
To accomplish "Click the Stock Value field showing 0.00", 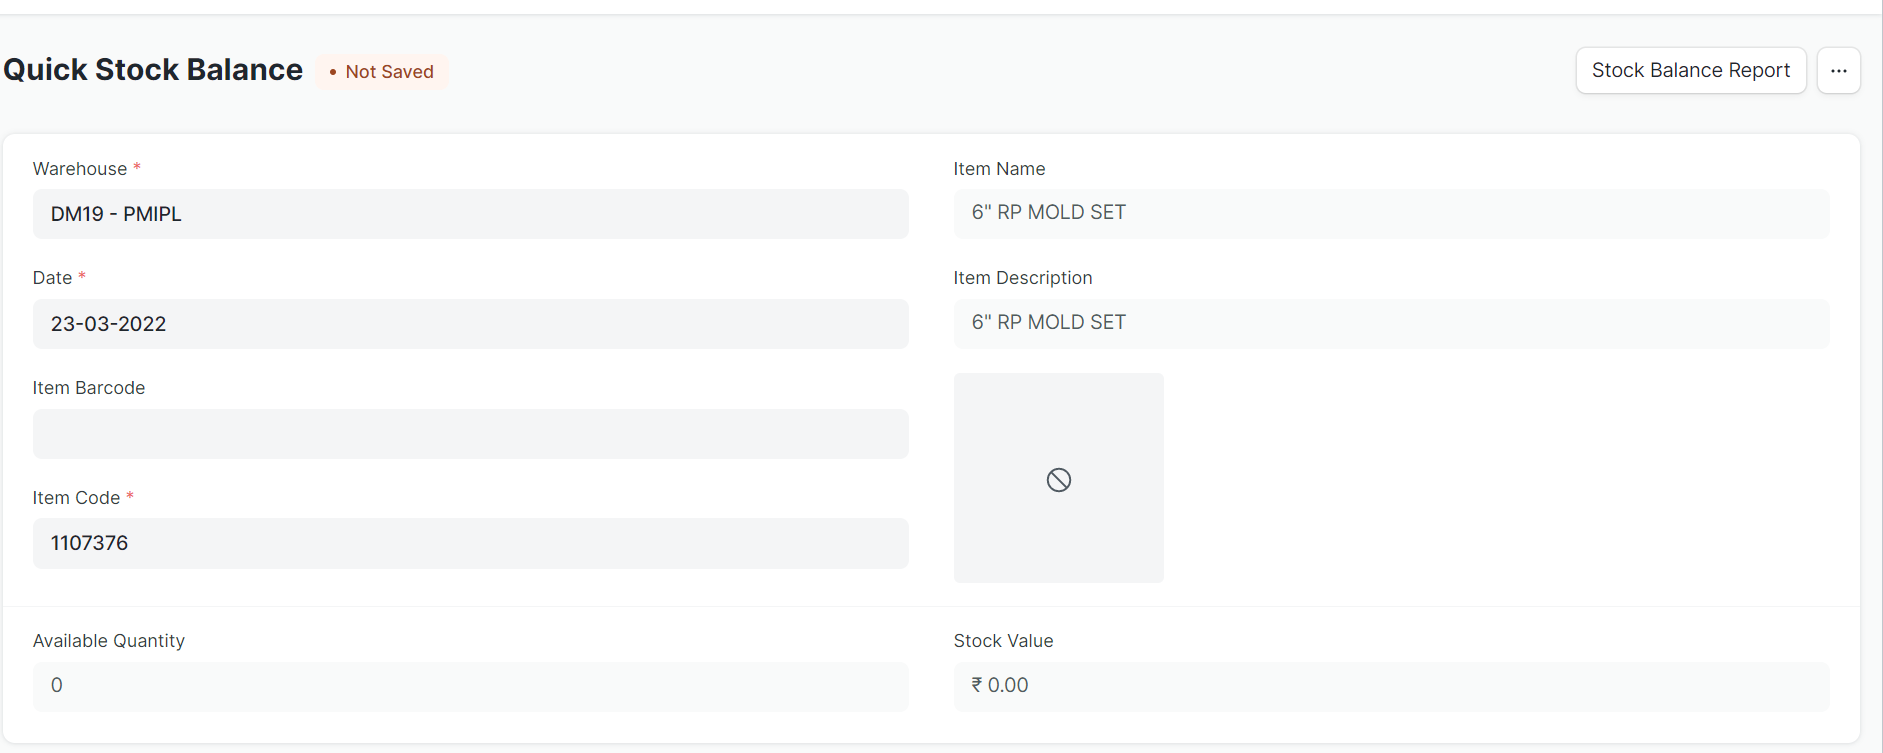I will [1391, 685].
